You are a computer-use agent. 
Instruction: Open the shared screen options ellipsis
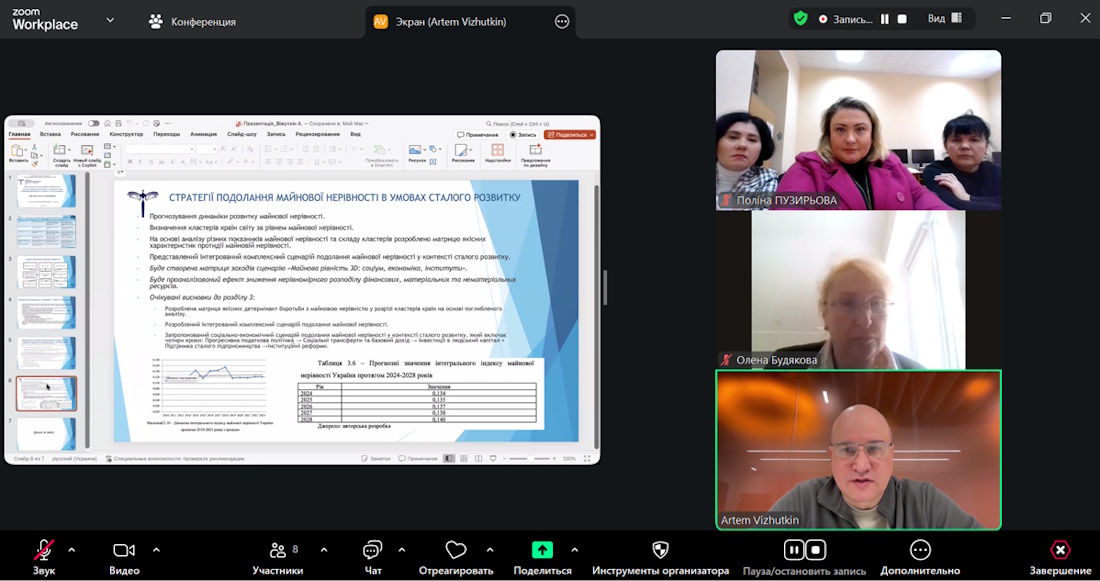click(x=562, y=21)
